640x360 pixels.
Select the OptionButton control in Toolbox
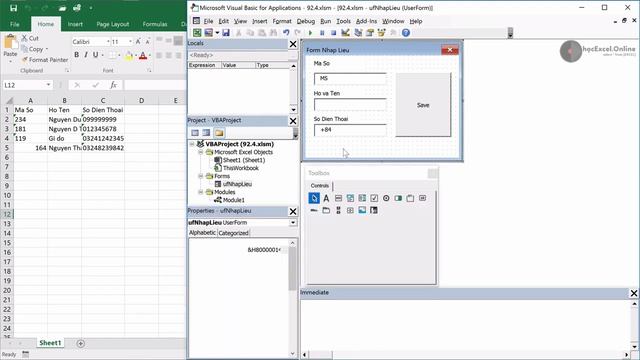(386, 198)
